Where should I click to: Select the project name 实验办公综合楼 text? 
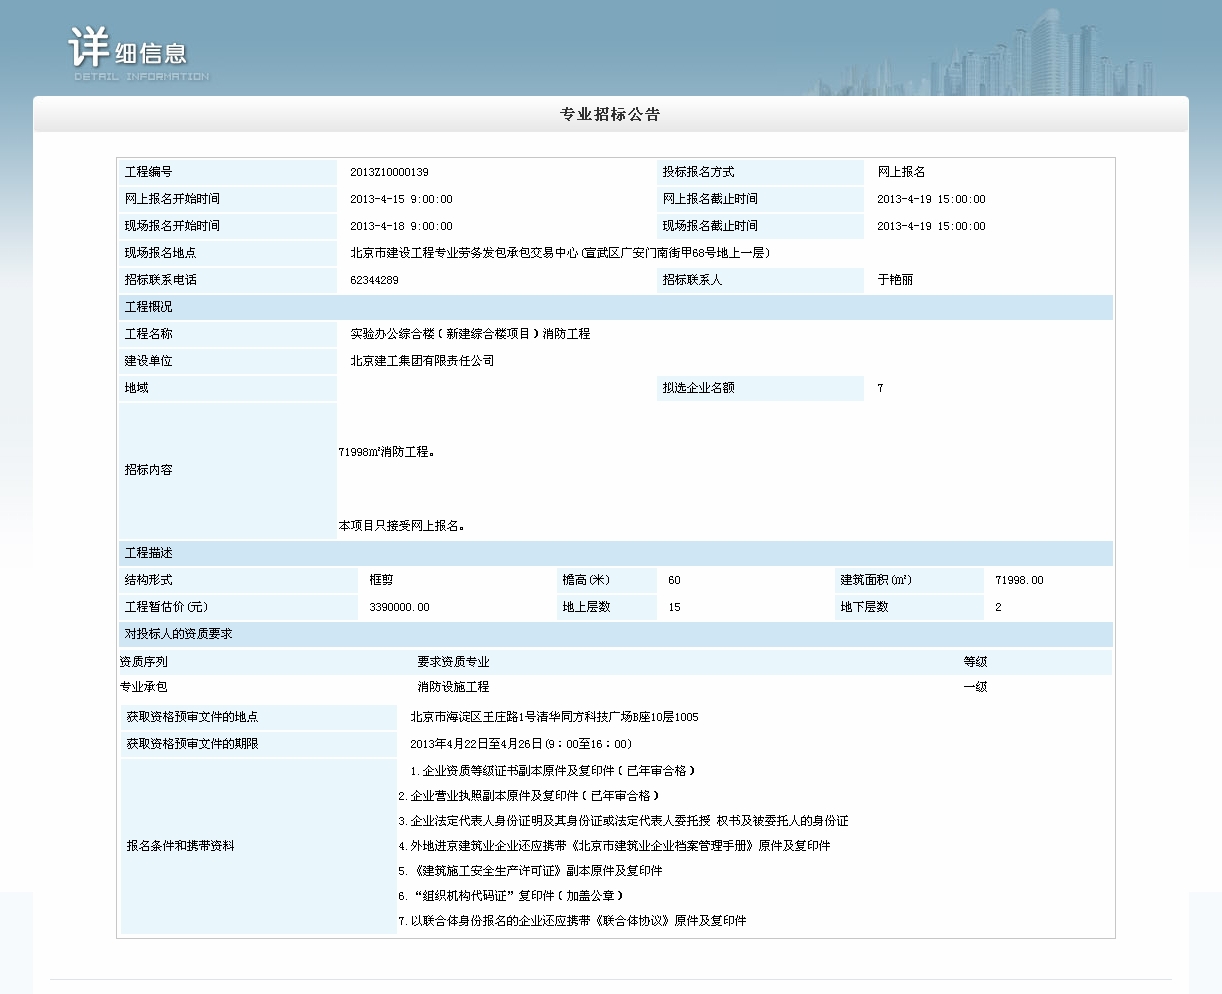tap(470, 334)
